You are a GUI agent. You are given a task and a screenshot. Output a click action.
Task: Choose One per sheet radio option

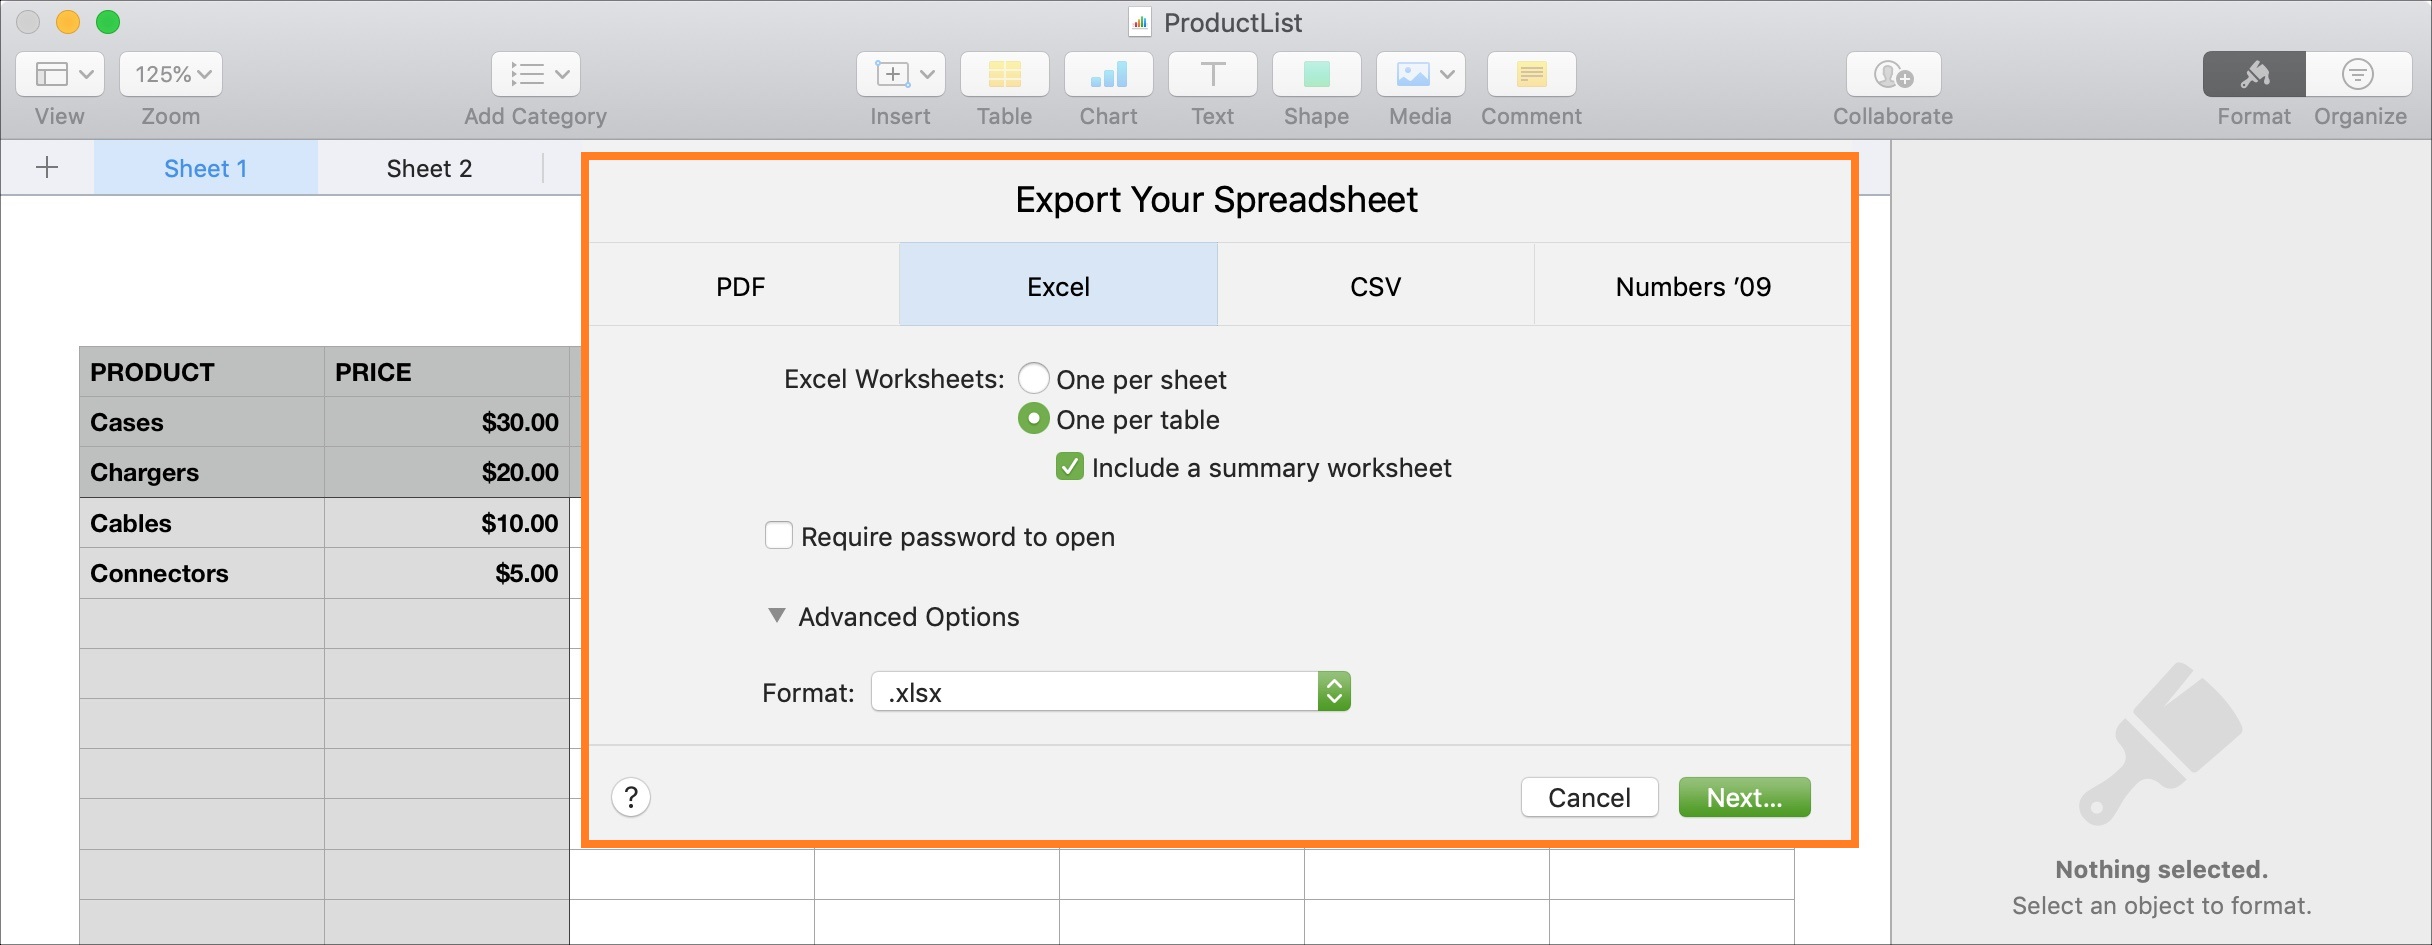(1034, 379)
